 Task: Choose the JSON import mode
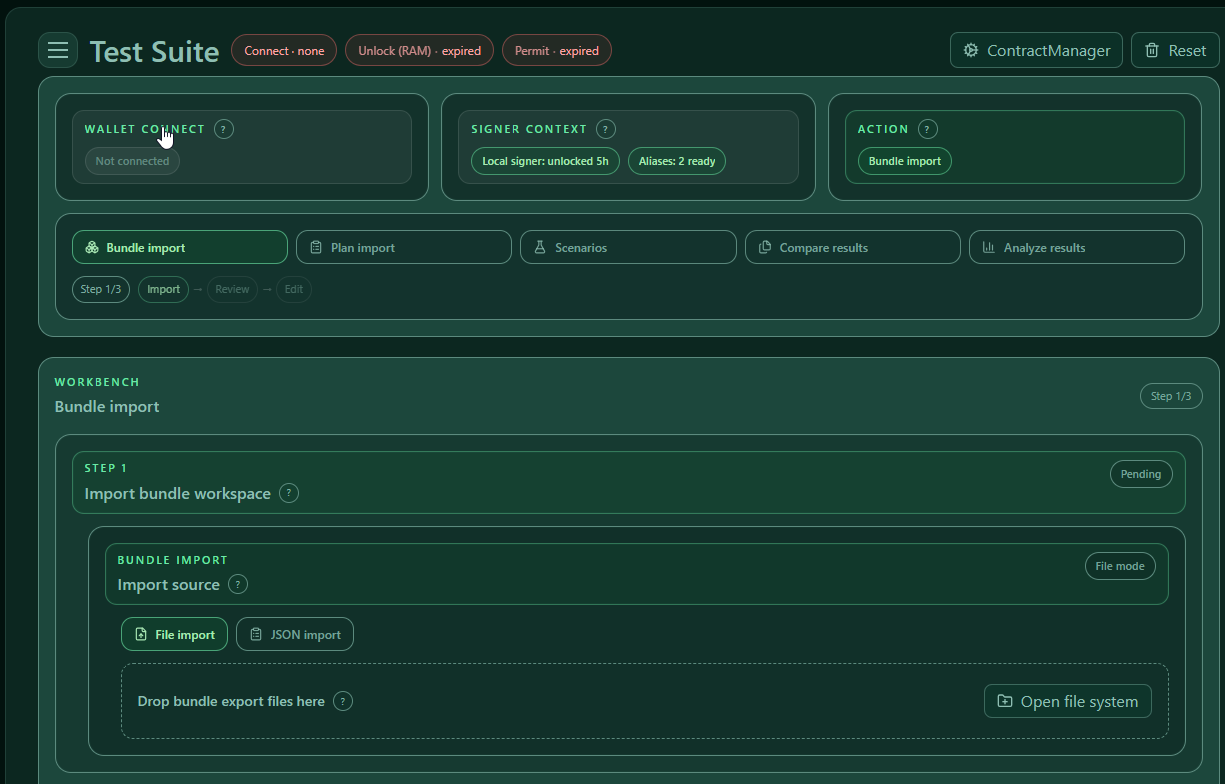295,634
